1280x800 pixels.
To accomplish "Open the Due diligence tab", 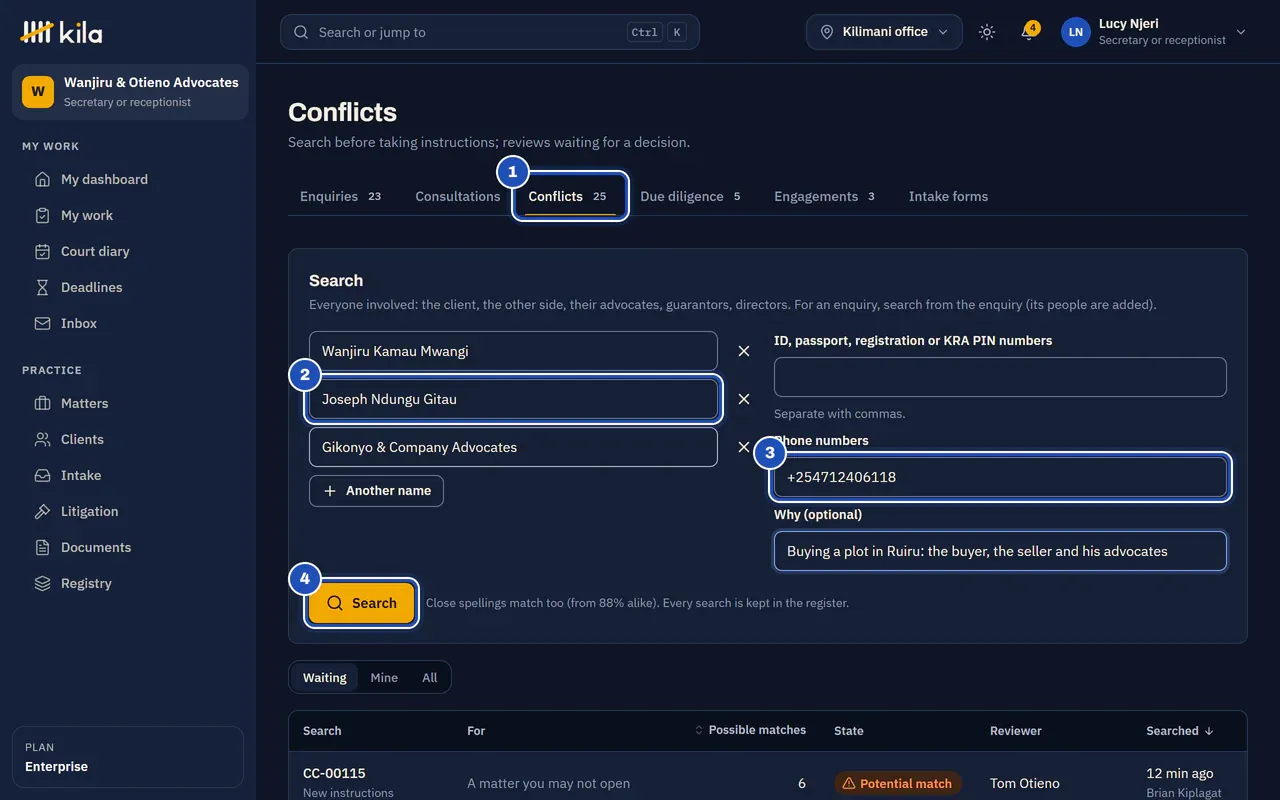I will (690, 196).
